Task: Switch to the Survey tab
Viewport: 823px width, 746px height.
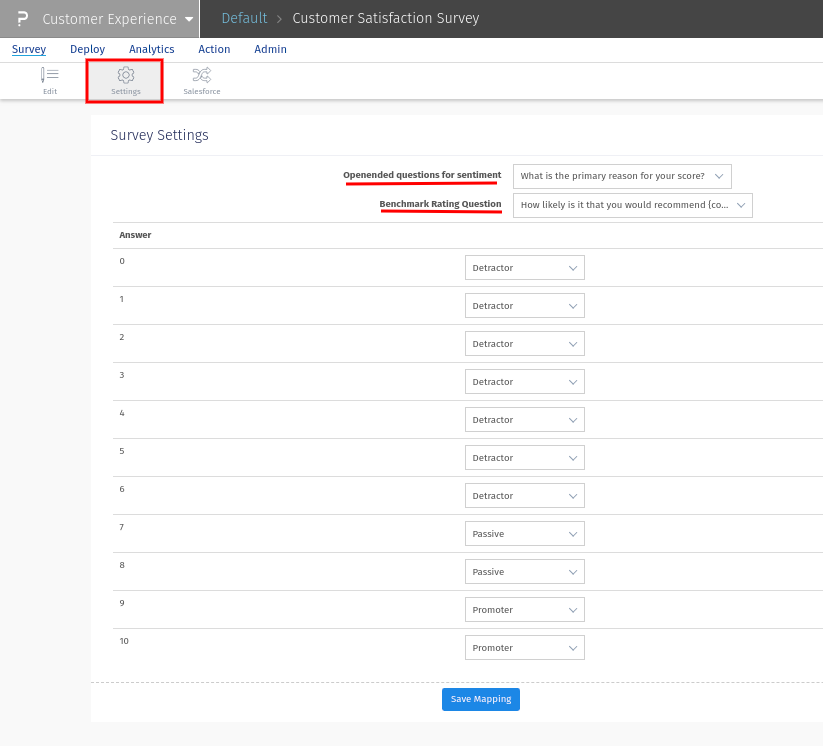Action: tap(28, 49)
